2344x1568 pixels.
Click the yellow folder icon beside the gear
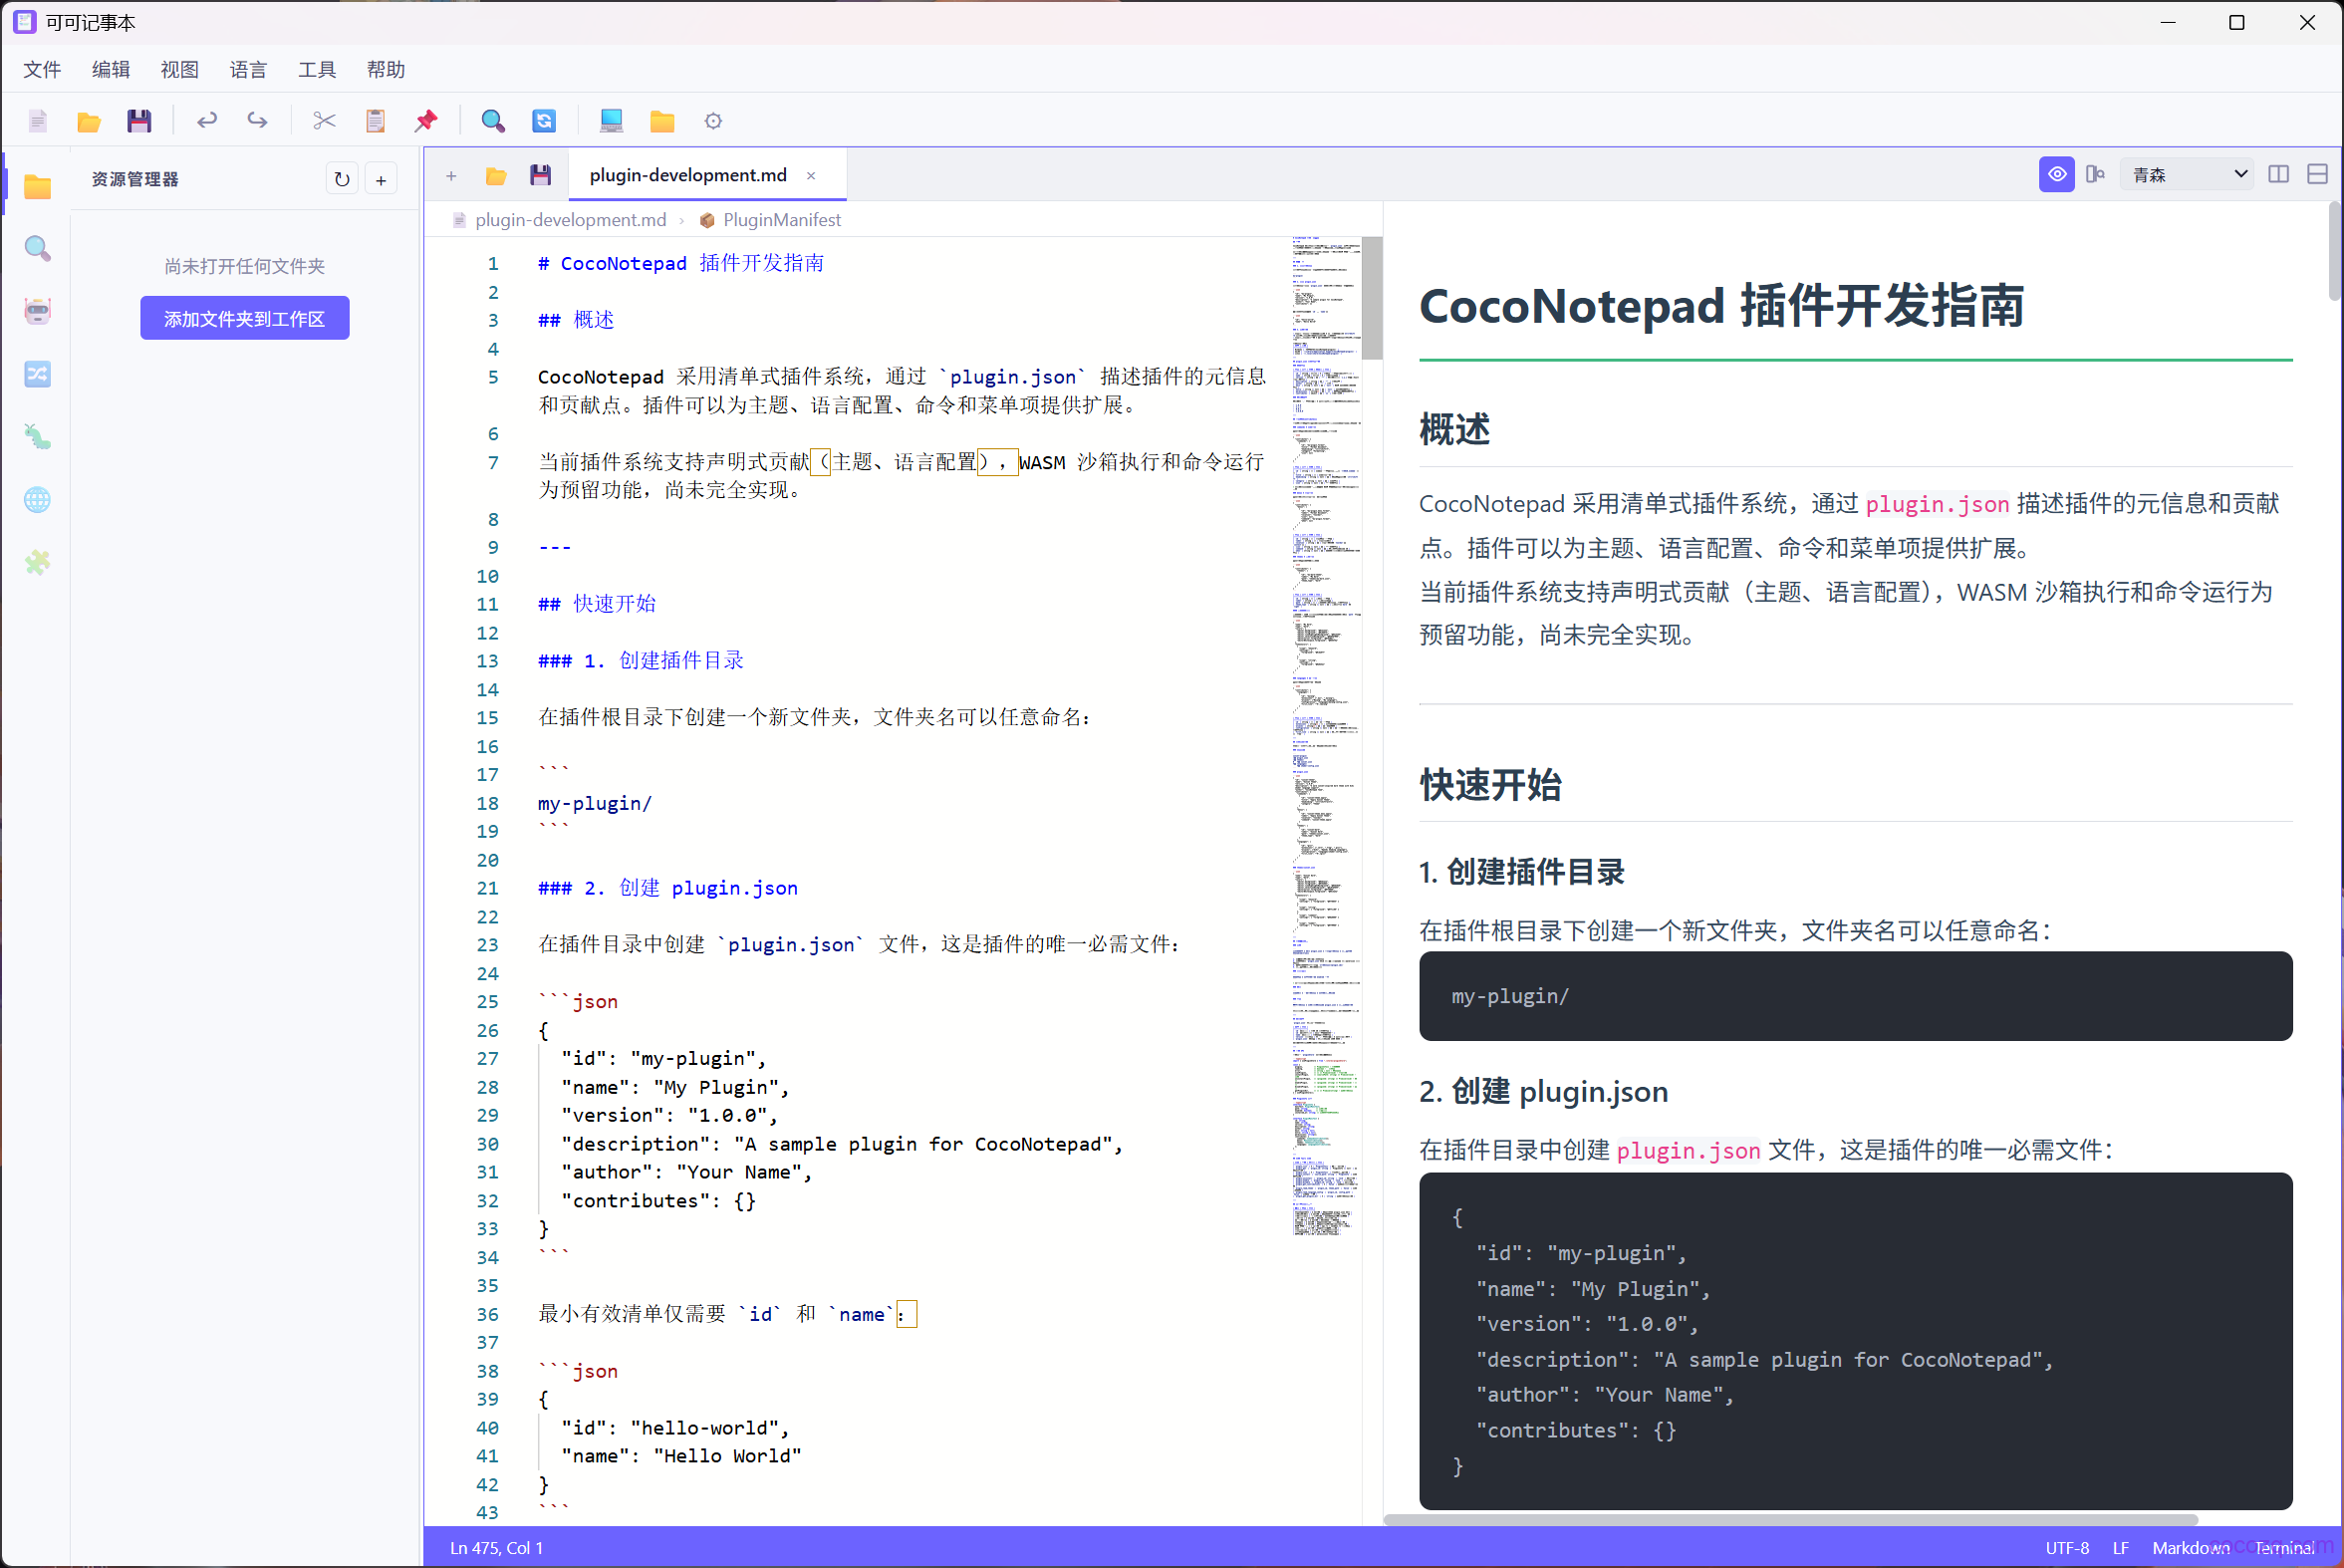[662, 121]
